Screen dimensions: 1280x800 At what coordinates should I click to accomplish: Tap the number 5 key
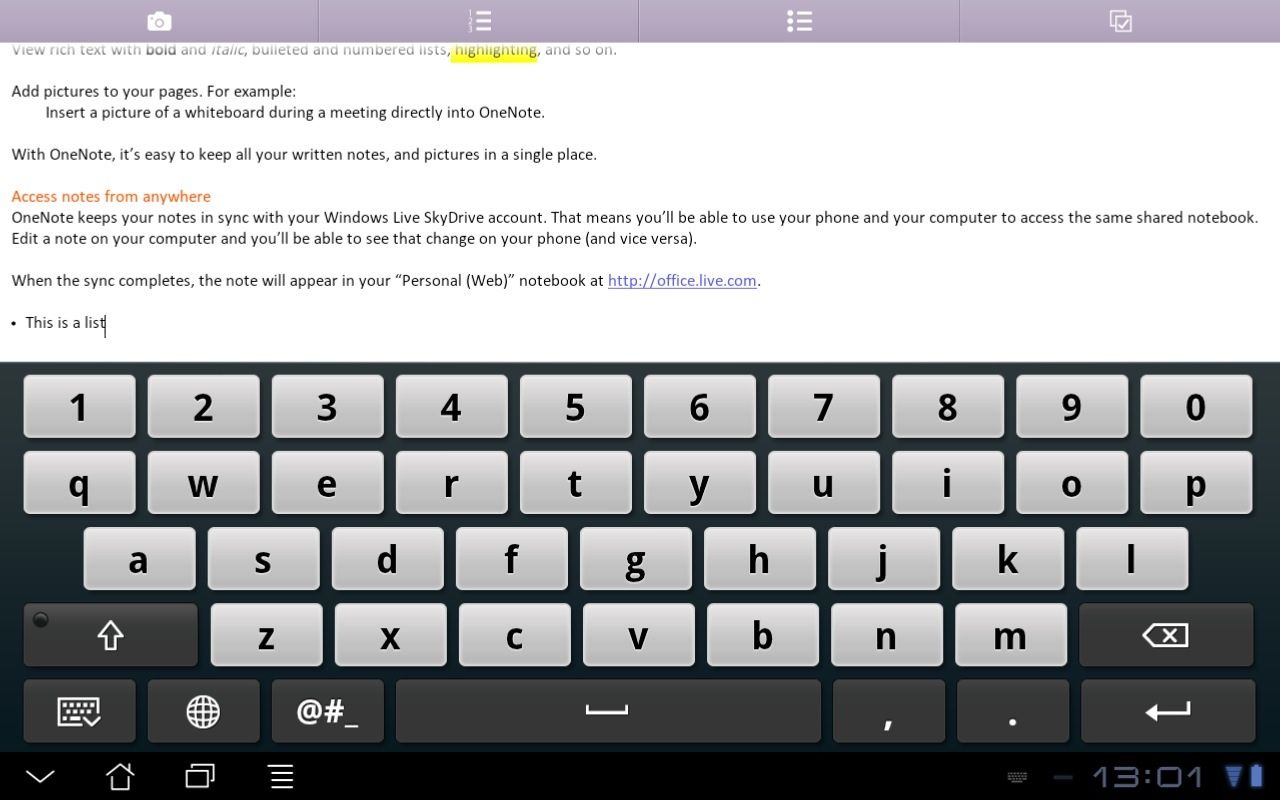(x=575, y=406)
